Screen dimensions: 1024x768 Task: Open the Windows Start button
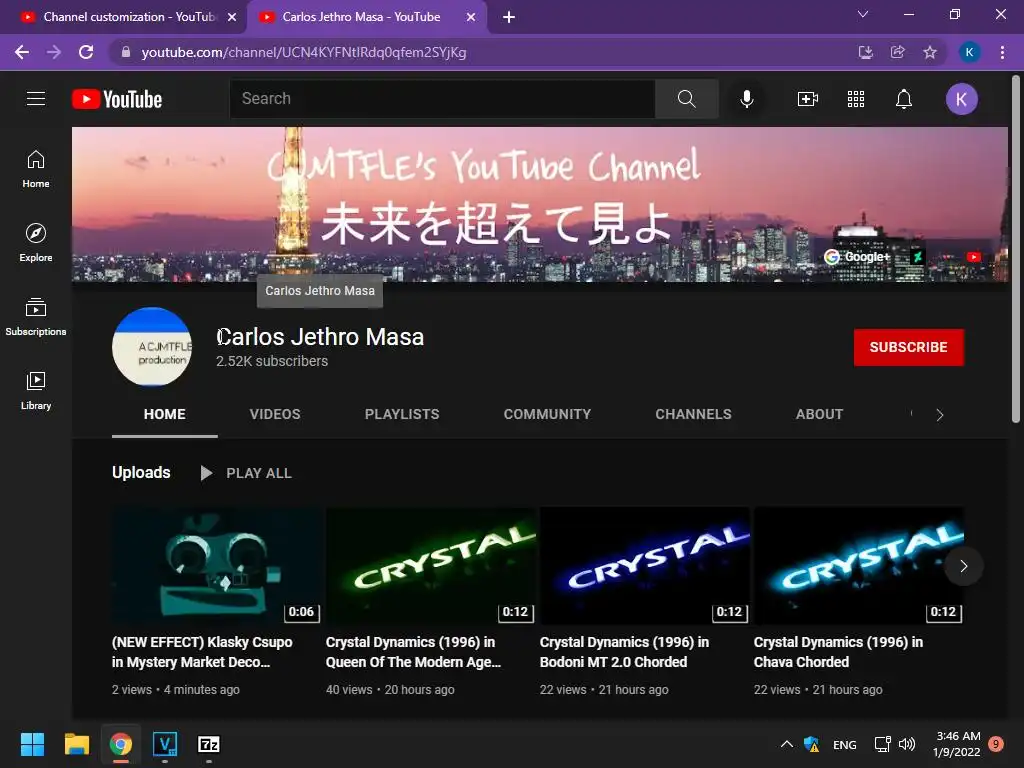pos(32,744)
